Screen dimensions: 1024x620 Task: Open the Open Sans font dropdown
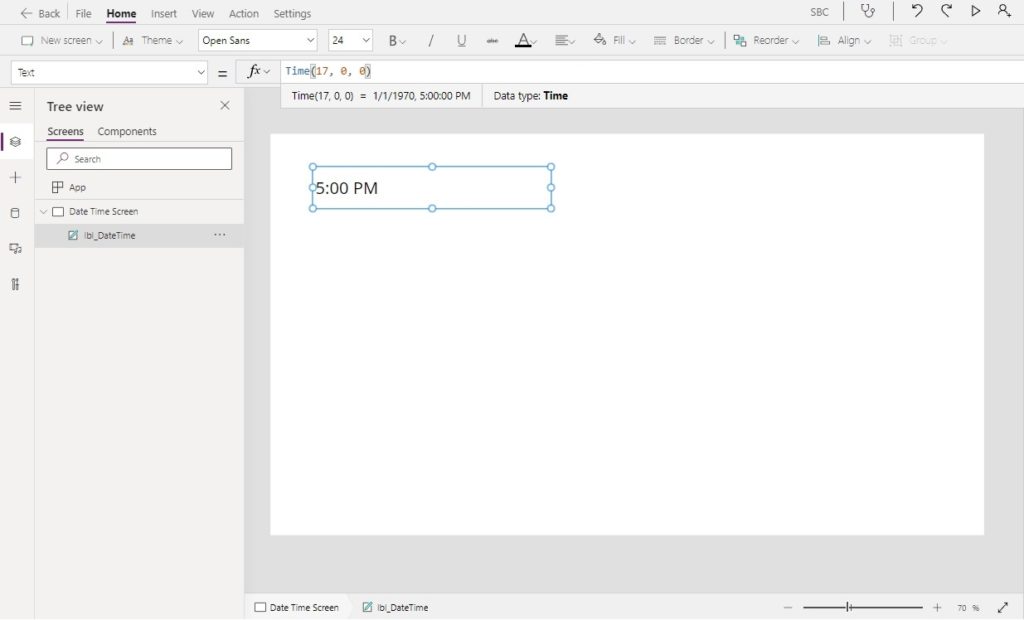click(x=257, y=41)
